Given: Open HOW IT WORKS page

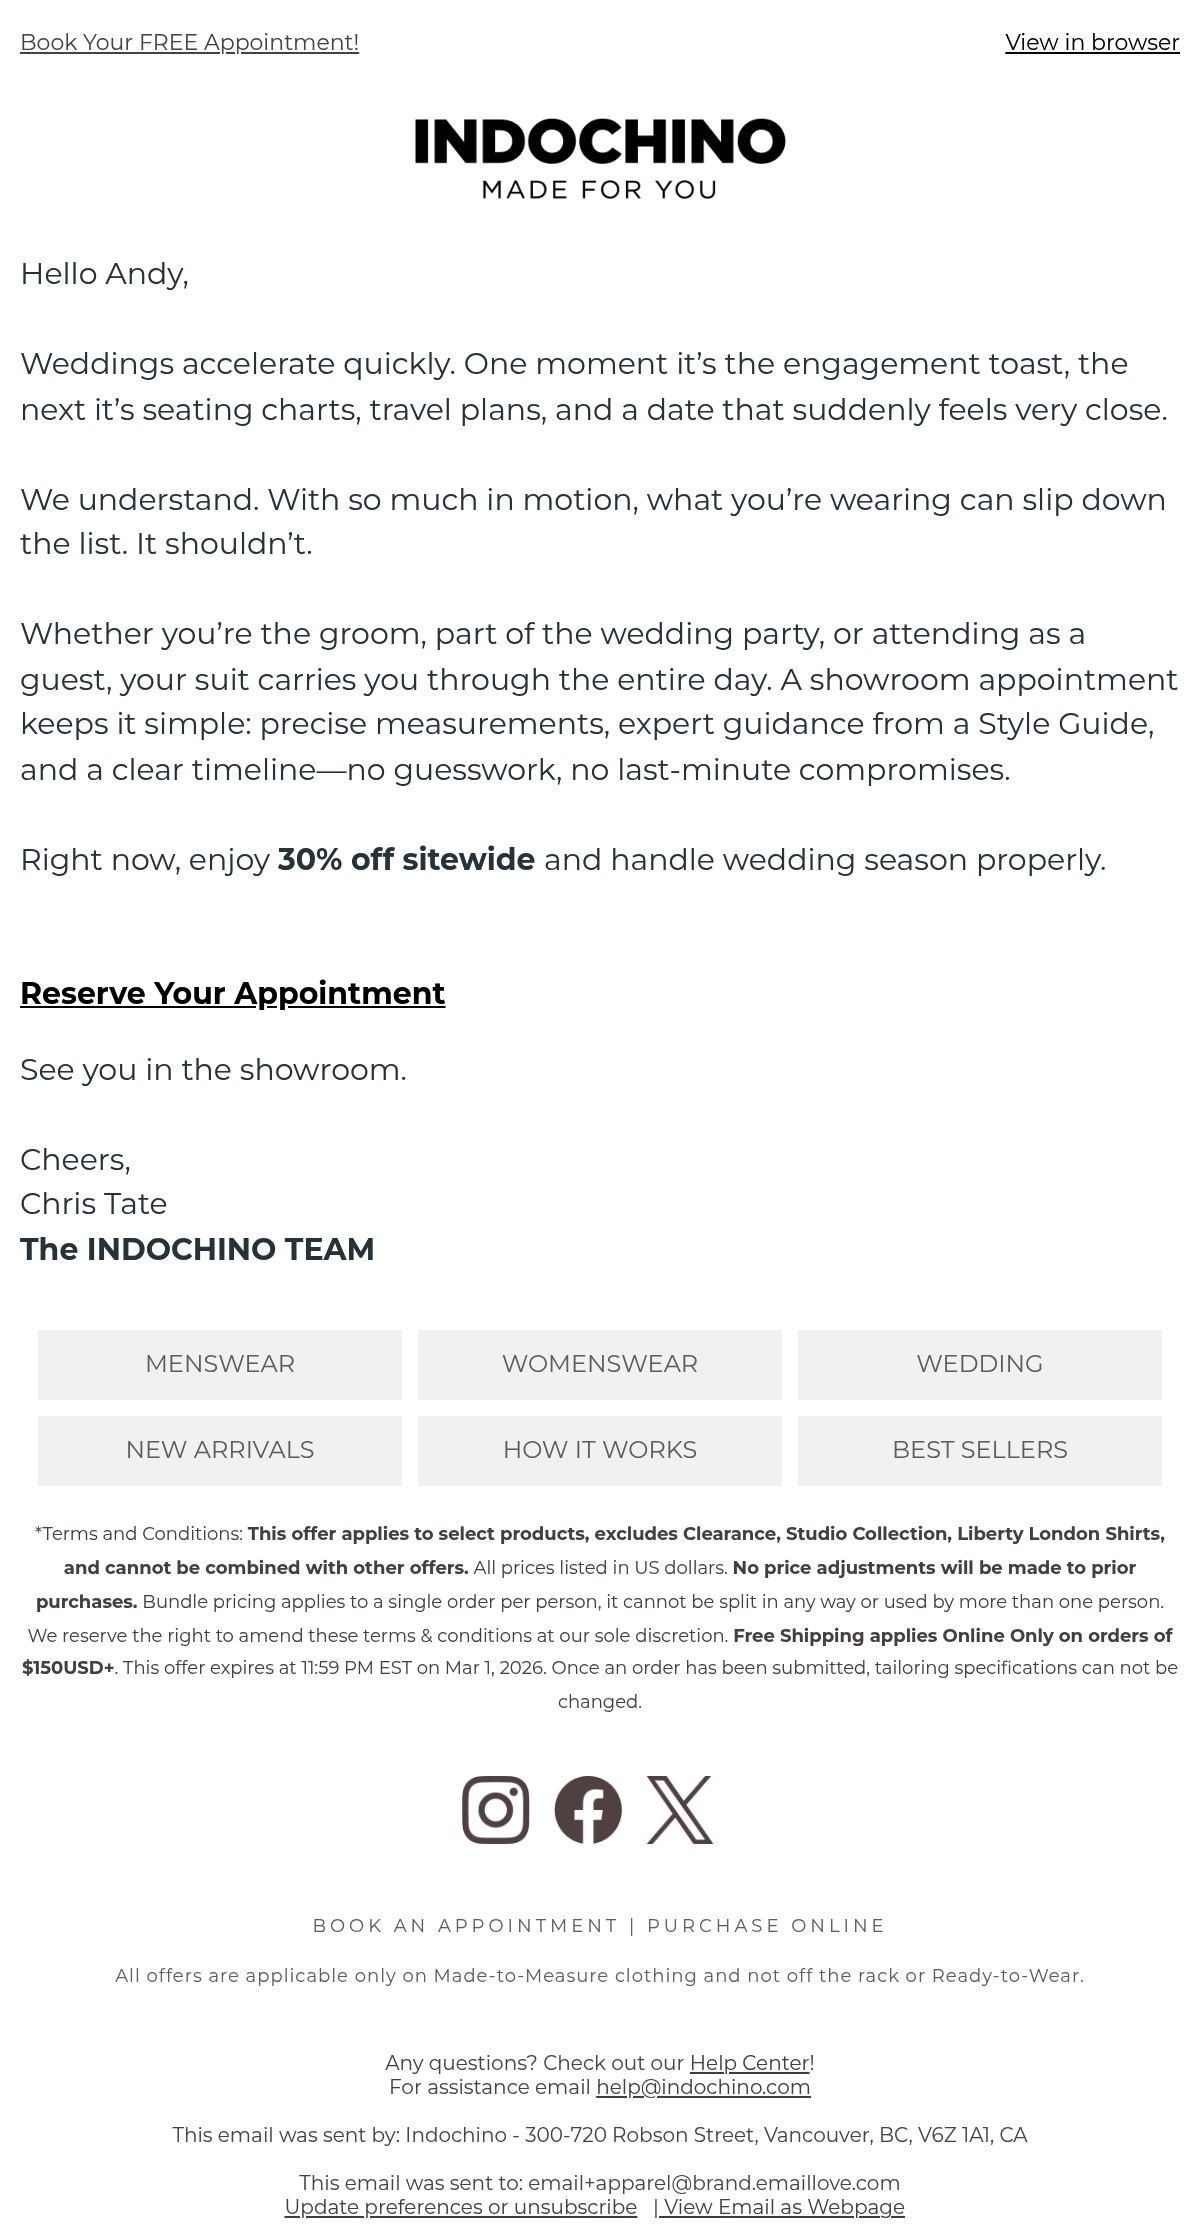Looking at the screenshot, I should (600, 1450).
